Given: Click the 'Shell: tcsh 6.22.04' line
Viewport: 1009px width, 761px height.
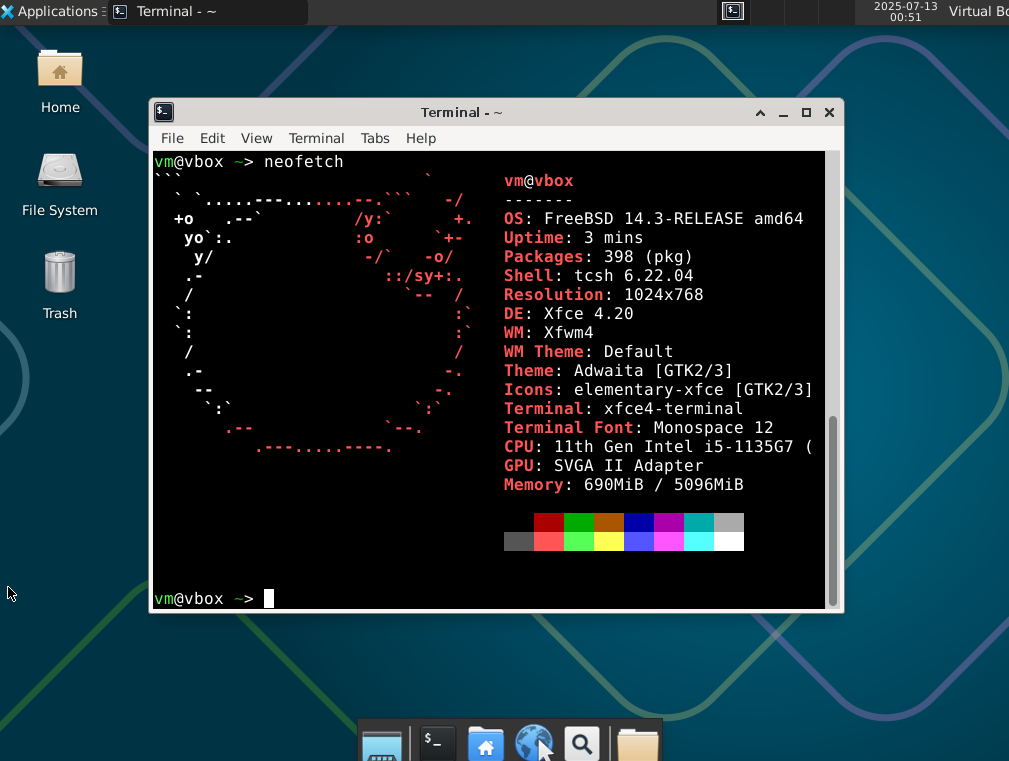Looking at the screenshot, I should 598,275.
